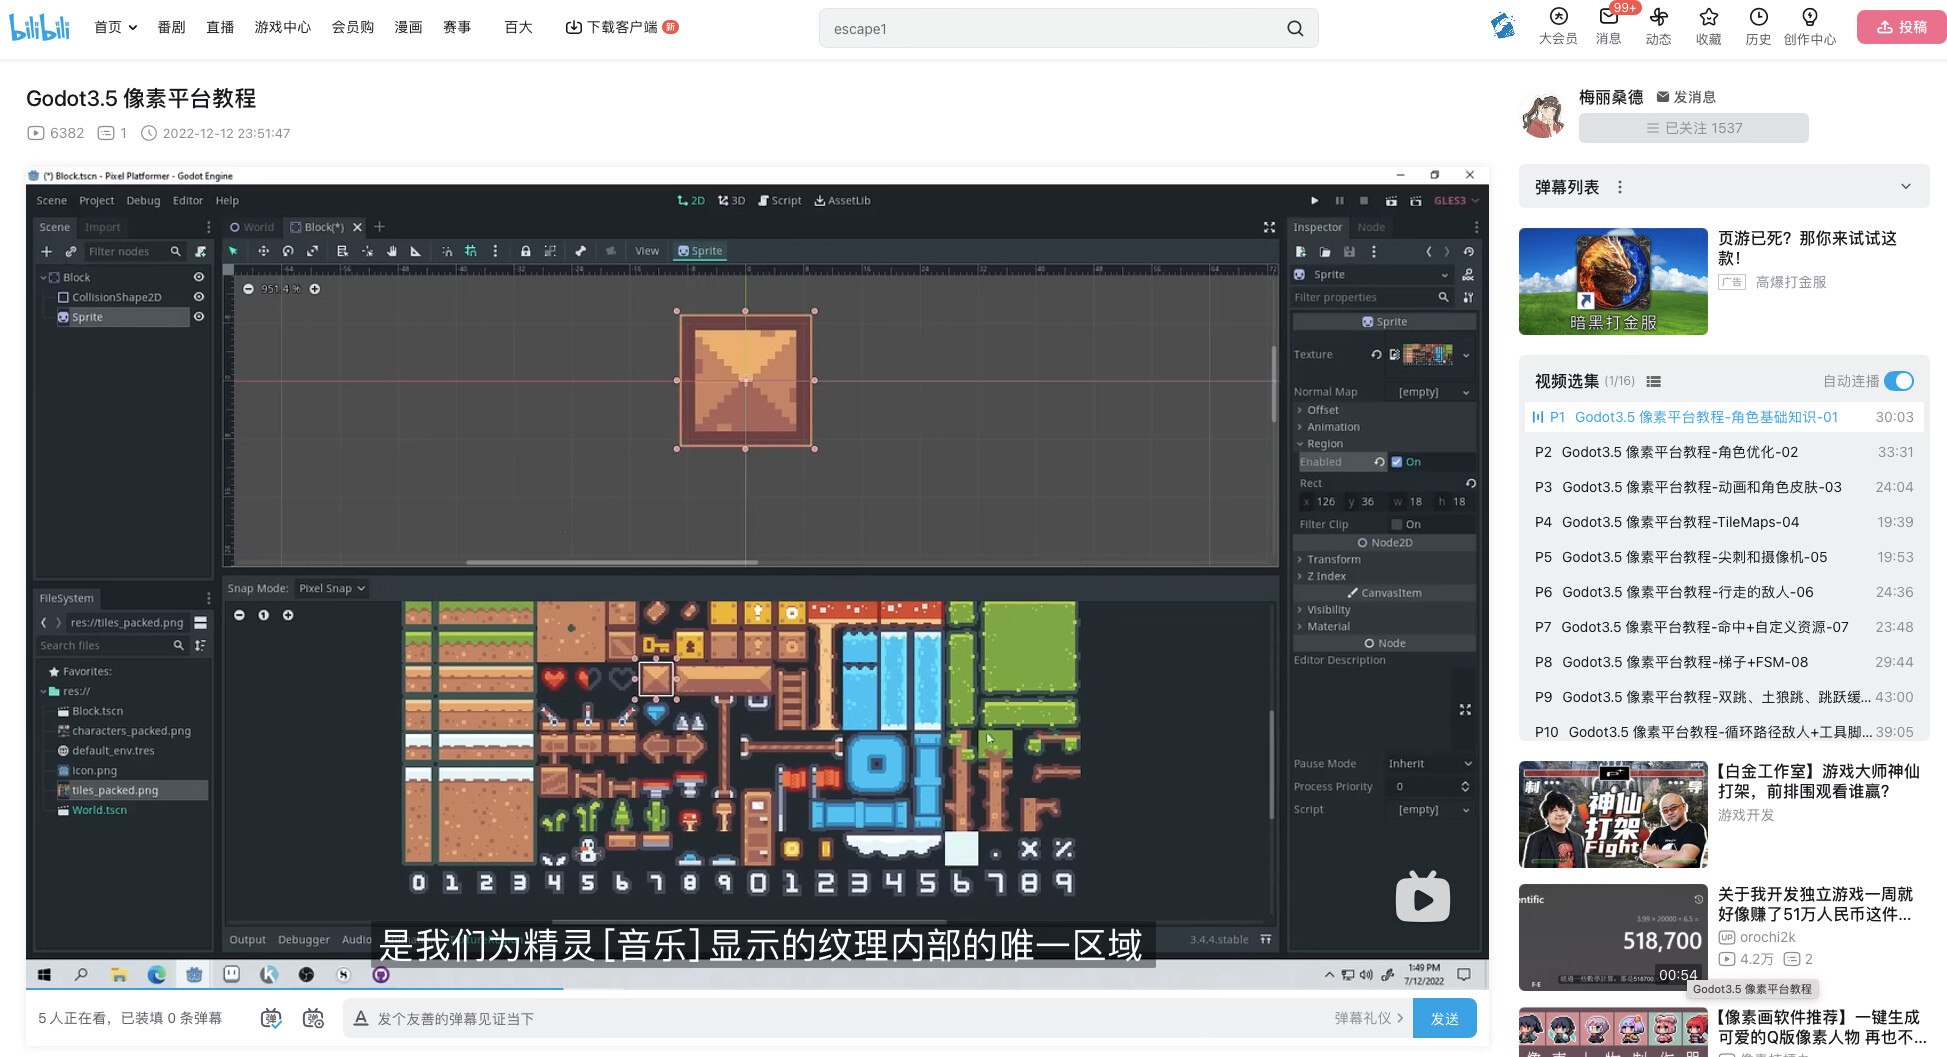This screenshot has width=1947, height=1057.
Task: Open P8 梯子+FSM-08 video episode
Action: point(1724,662)
